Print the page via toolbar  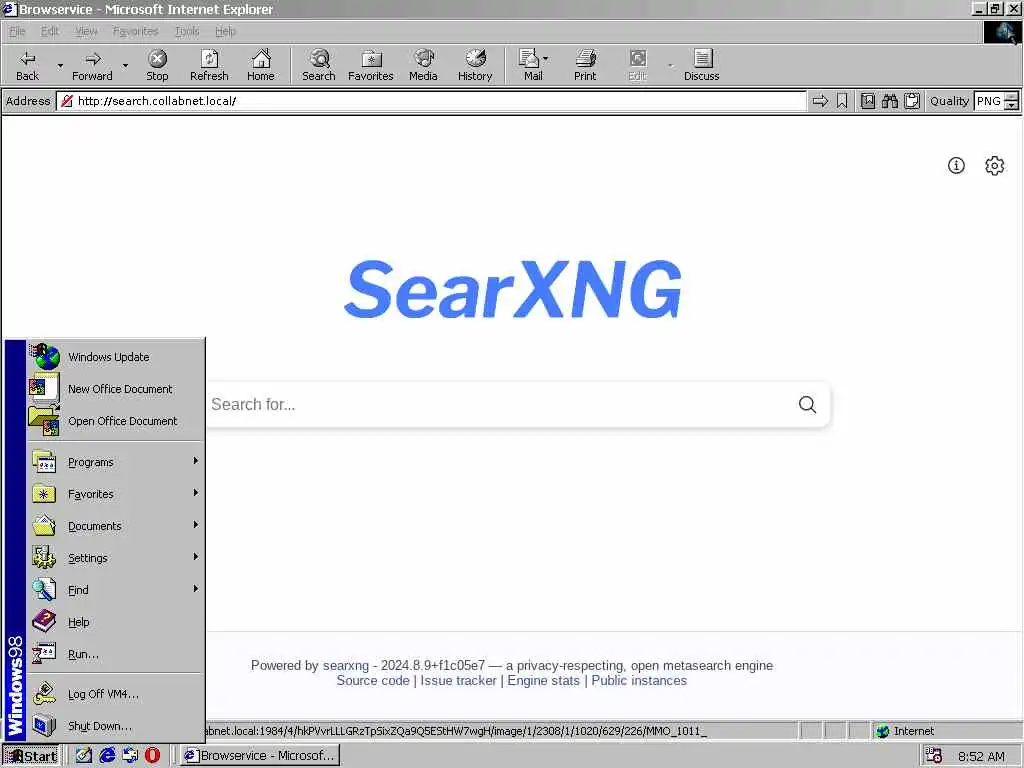(585, 65)
